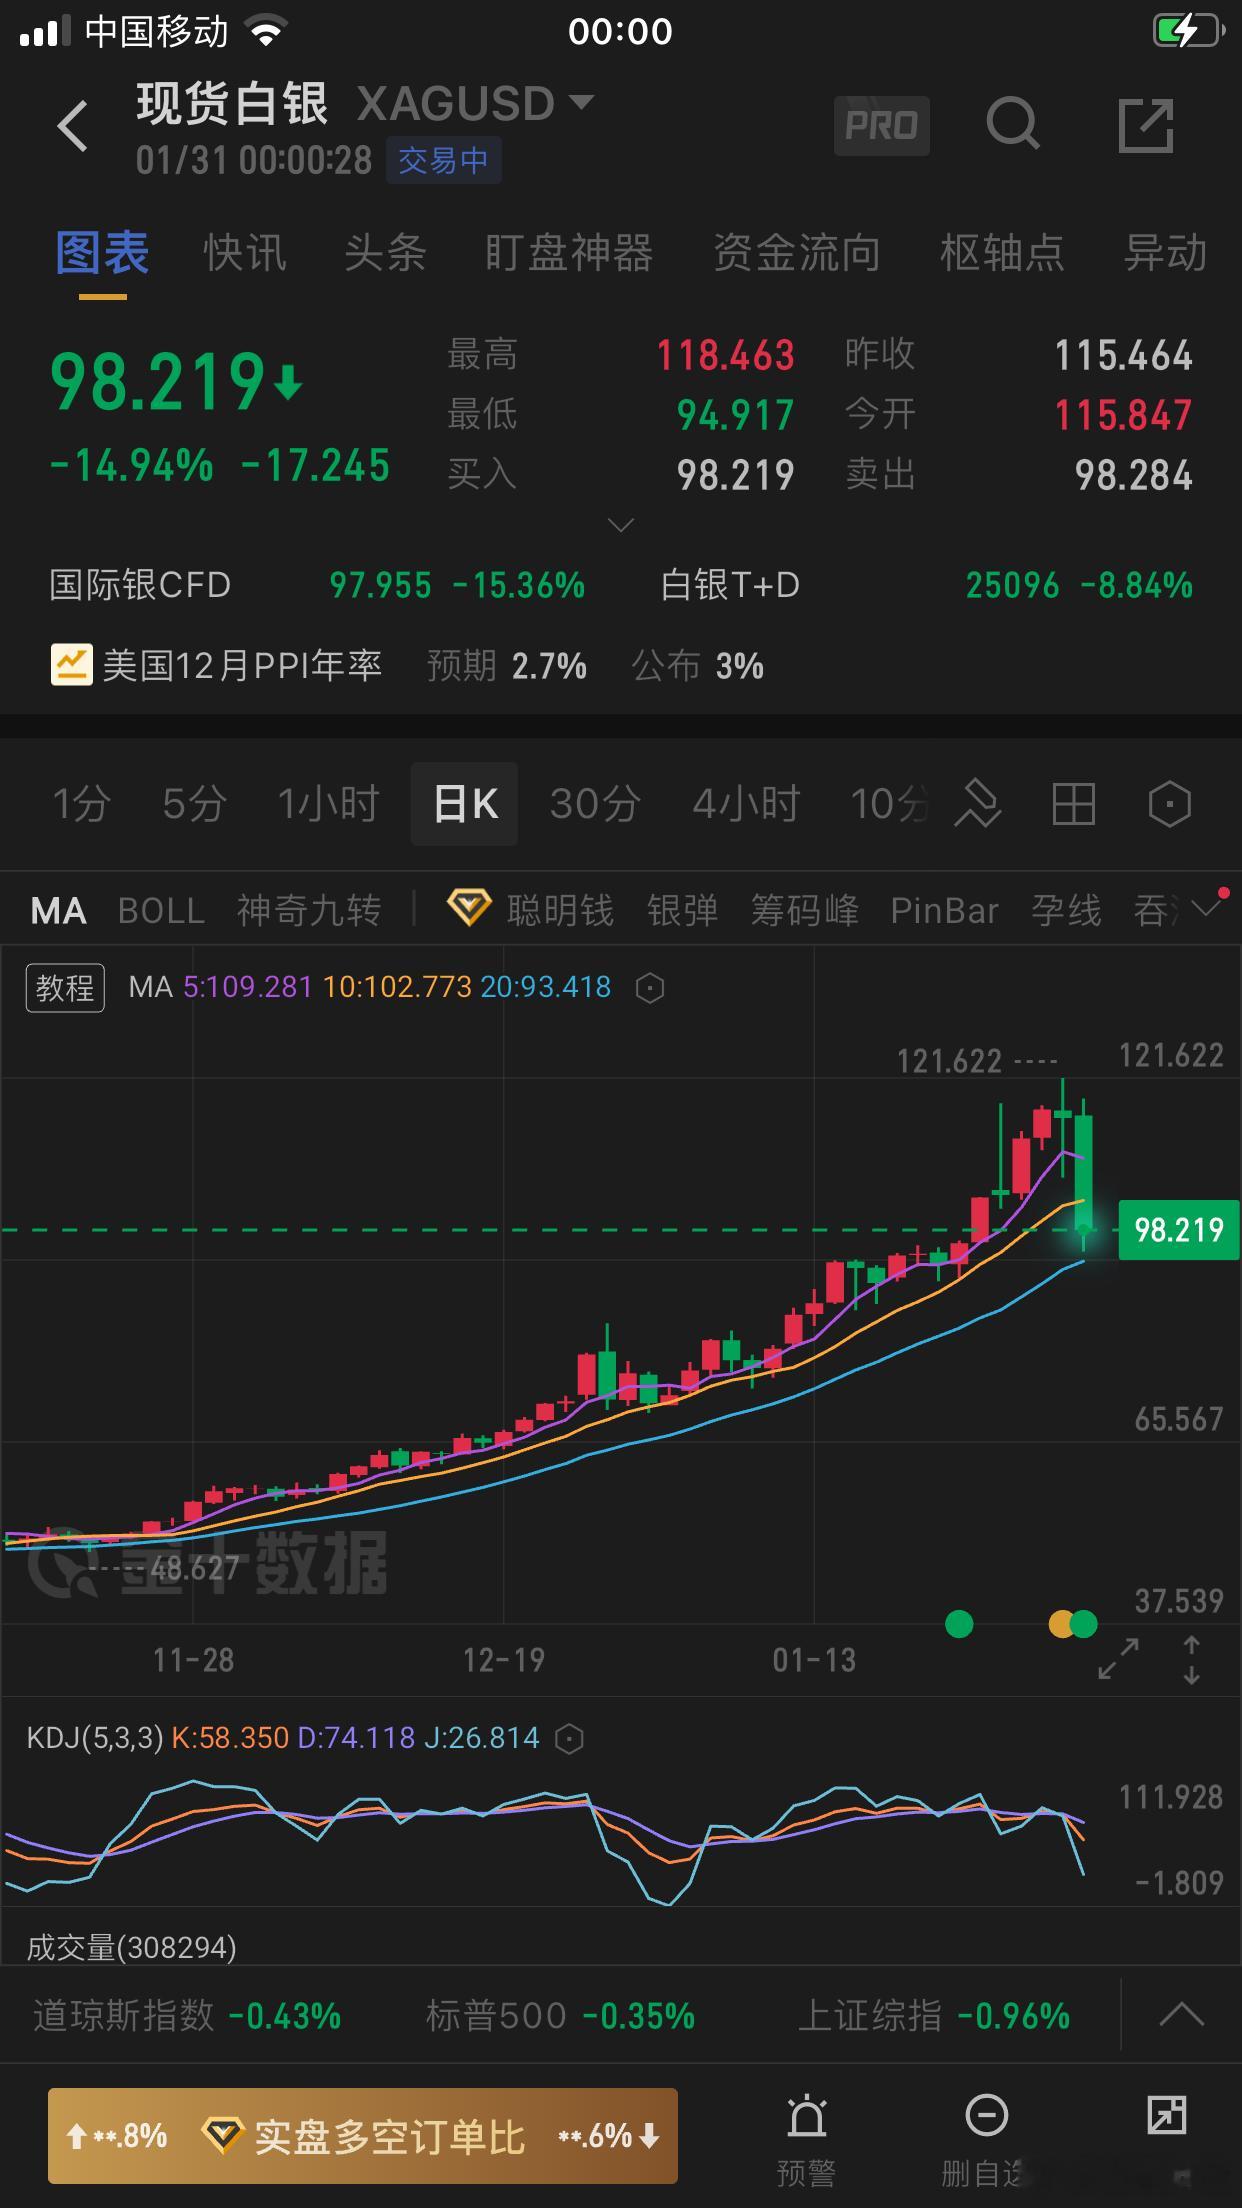
Task: Tap the PPI economic data chart icon
Action: (72, 665)
